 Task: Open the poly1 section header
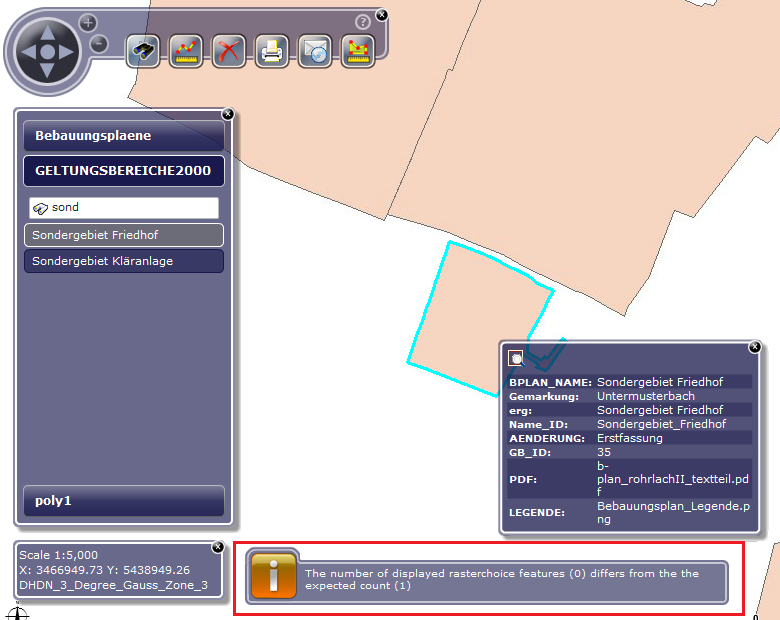point(124,501)
